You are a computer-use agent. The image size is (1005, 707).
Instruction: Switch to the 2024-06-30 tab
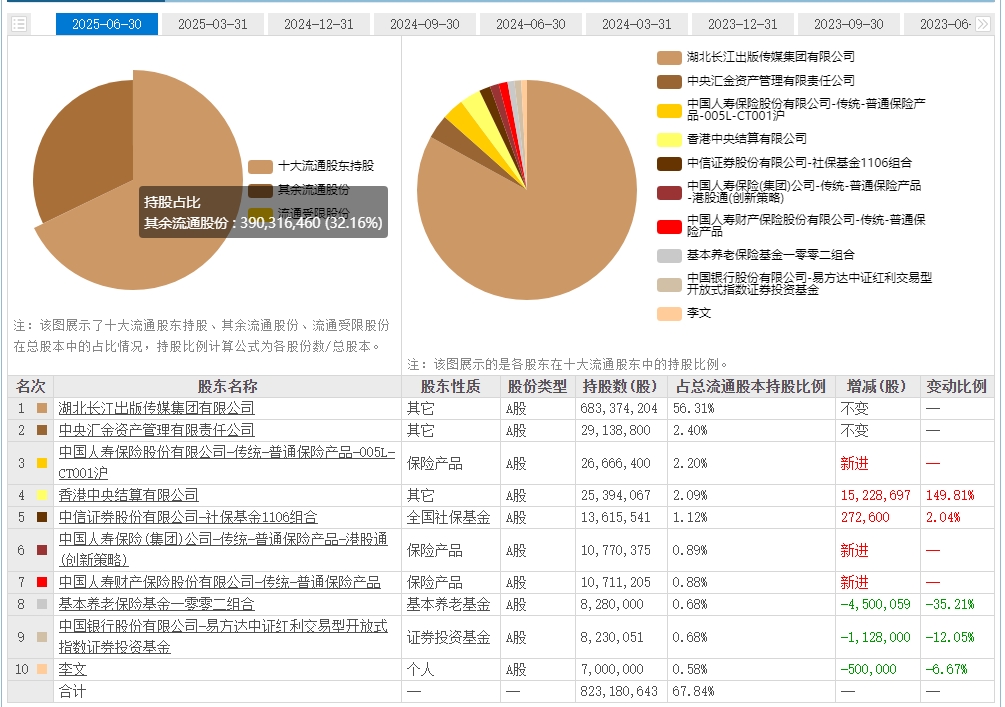click(x=531, y=24)
